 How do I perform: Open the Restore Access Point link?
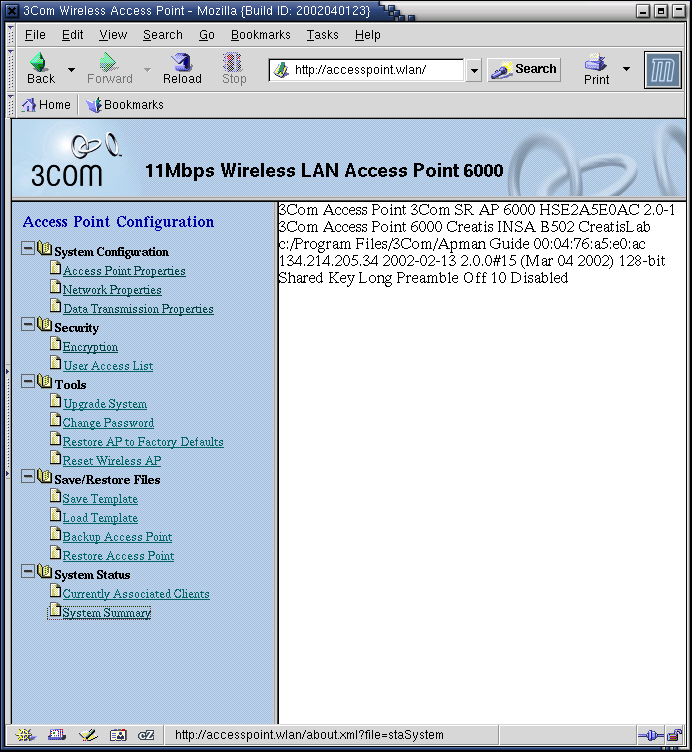tap(118, 556)
